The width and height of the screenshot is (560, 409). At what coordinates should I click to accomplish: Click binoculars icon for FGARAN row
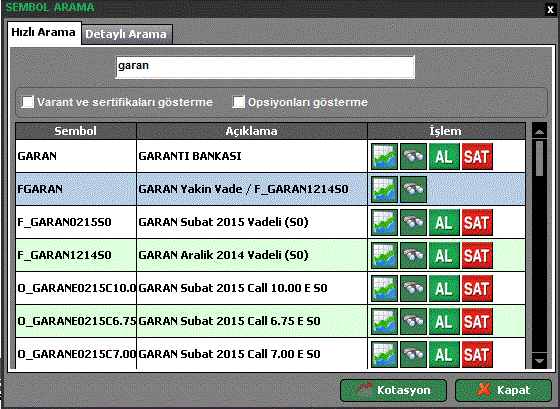pos(414,189)
